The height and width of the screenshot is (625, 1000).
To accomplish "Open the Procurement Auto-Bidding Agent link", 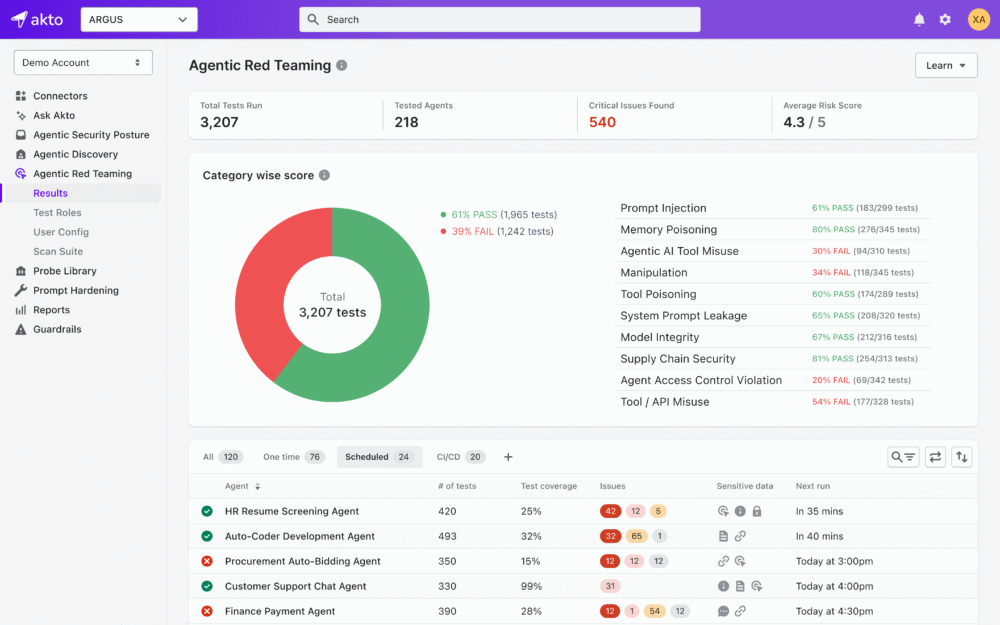I will click(x=302, y=561).
